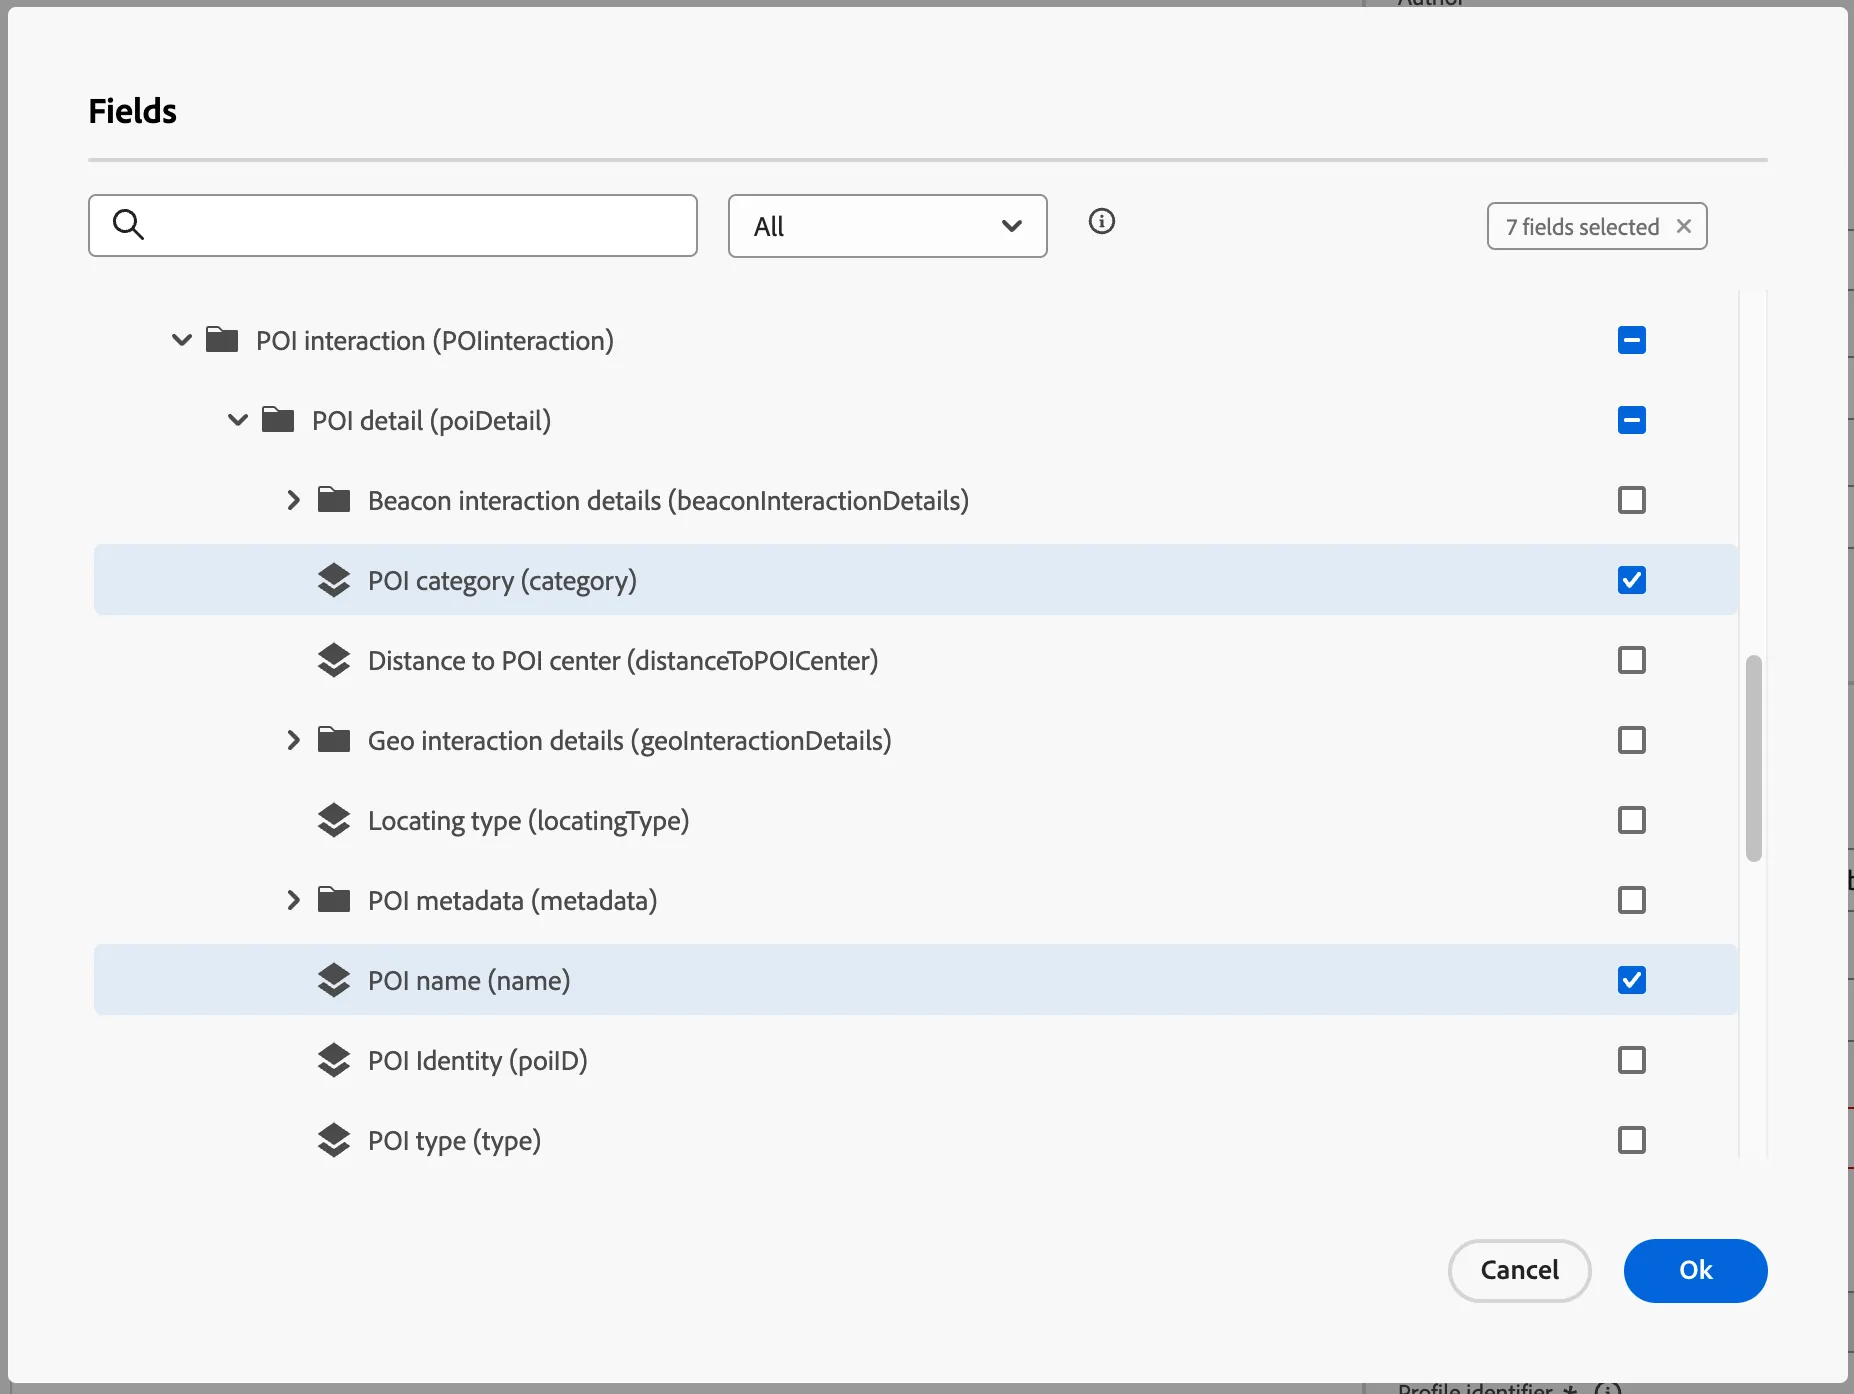Check the Beacon interaction details checkbox
The width and height of the screenshot is (1854, 1394).
(1632, 500)
